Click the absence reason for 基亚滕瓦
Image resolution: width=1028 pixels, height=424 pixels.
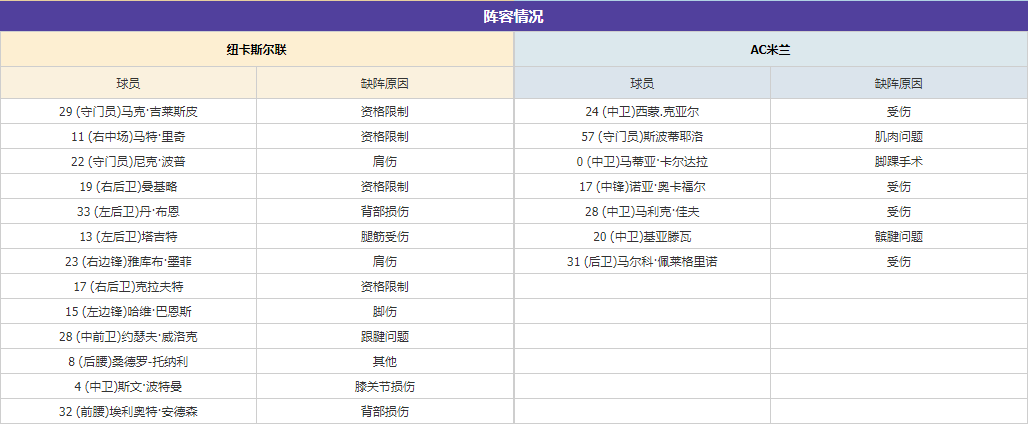(x=899, y=237)
